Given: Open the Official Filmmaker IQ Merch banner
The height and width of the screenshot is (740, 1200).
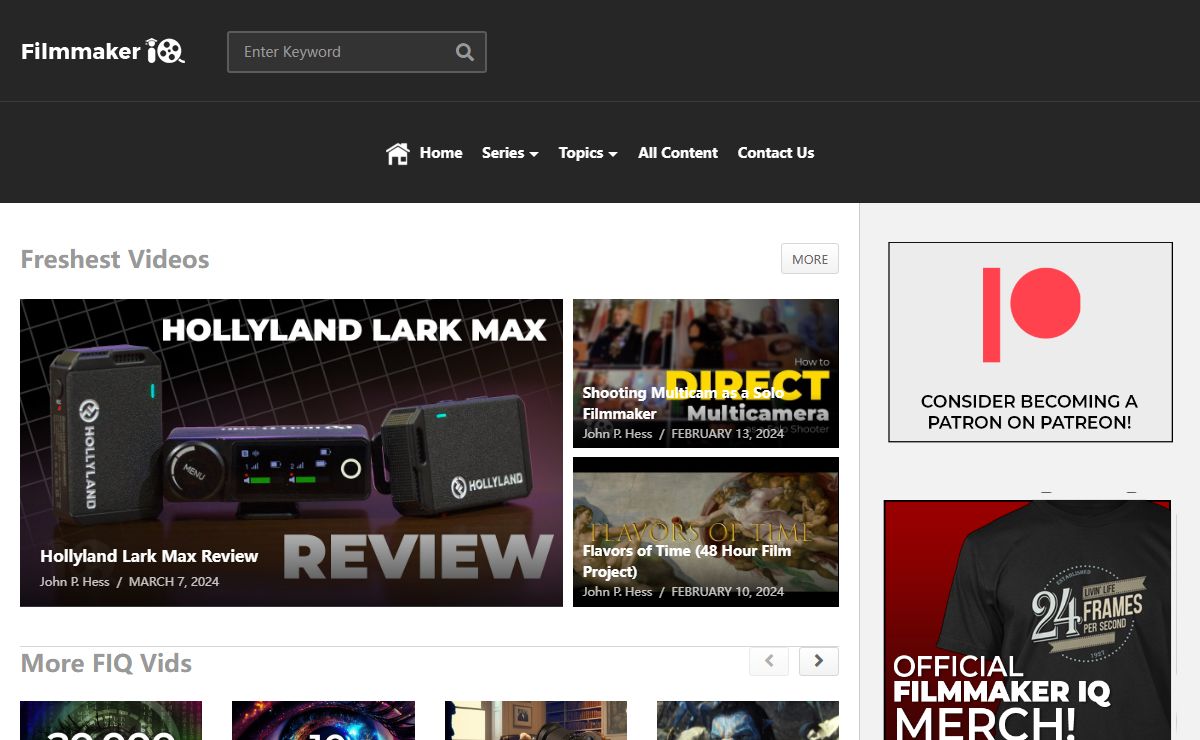Looking at the screenshot, I should click(x=1027, y=620).
